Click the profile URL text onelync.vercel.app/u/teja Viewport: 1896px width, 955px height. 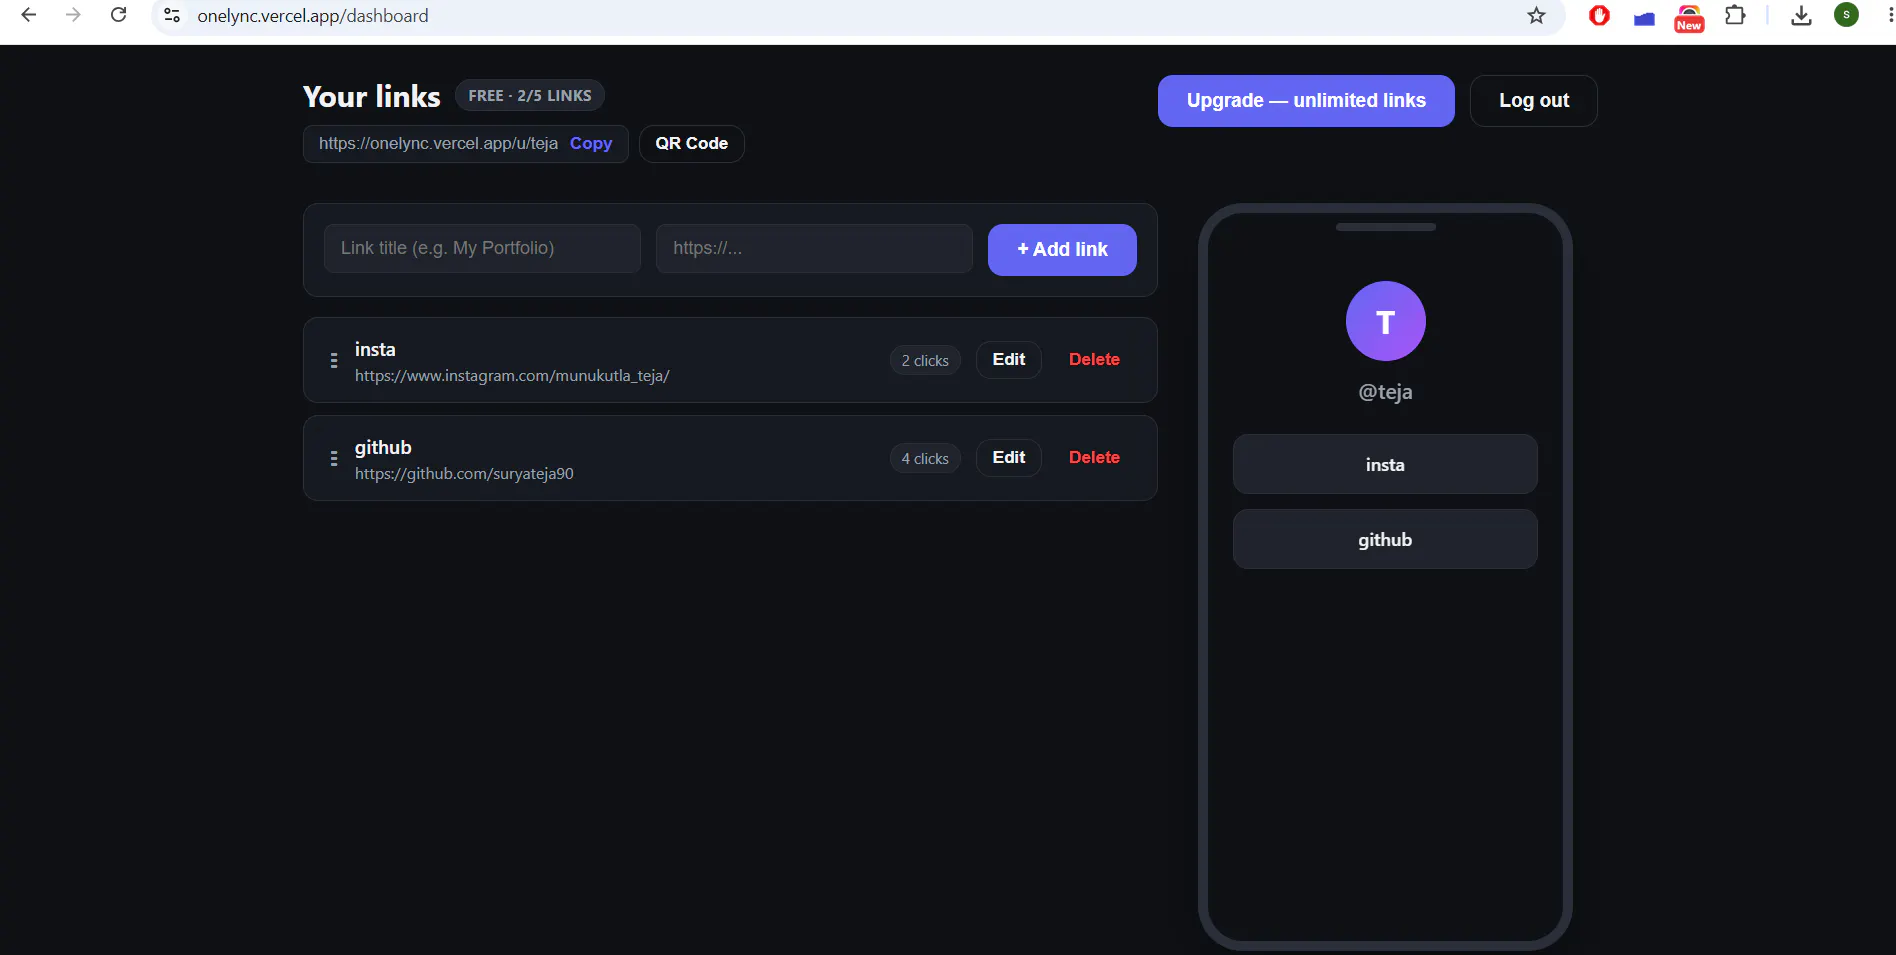click(x=438, y=143)
